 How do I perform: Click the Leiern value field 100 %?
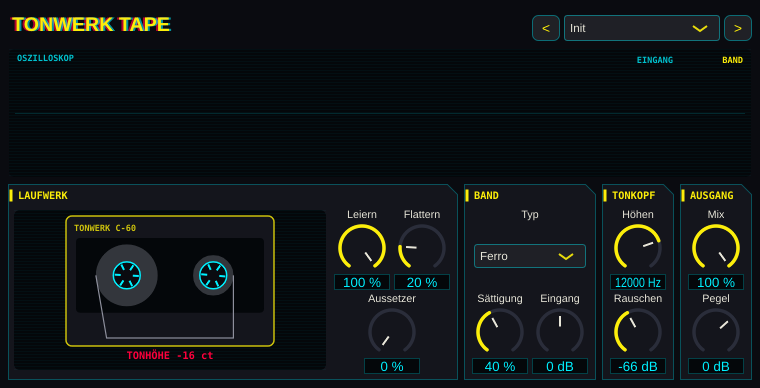[362, 282]
